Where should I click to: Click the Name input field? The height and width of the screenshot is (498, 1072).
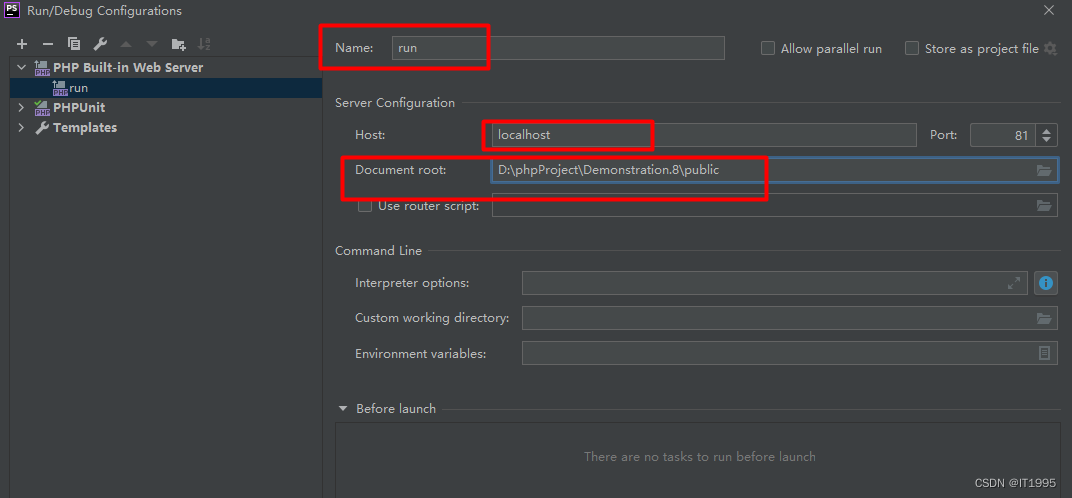[558, 48]
